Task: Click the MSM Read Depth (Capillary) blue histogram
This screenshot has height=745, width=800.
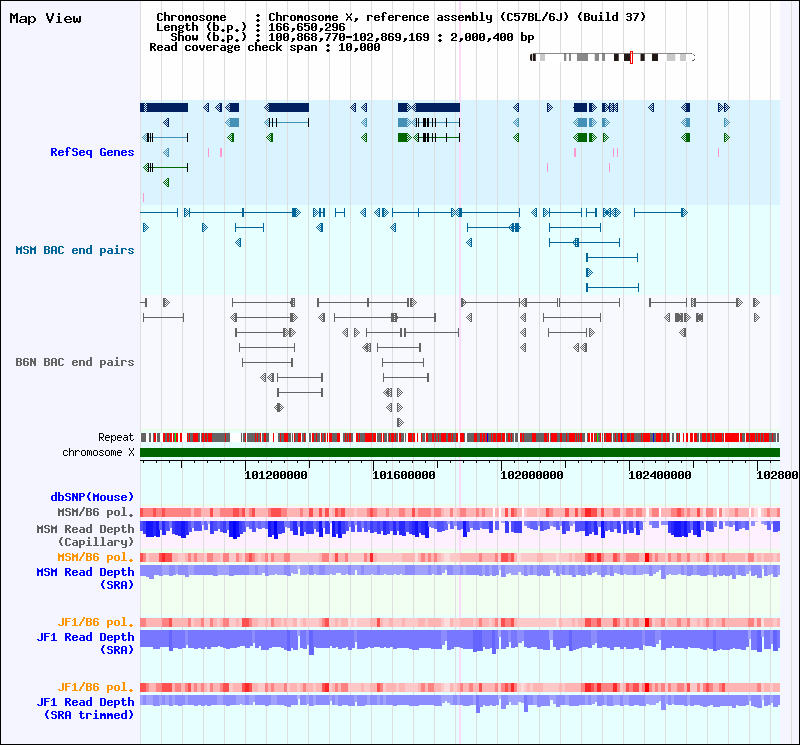Action: 460,530
